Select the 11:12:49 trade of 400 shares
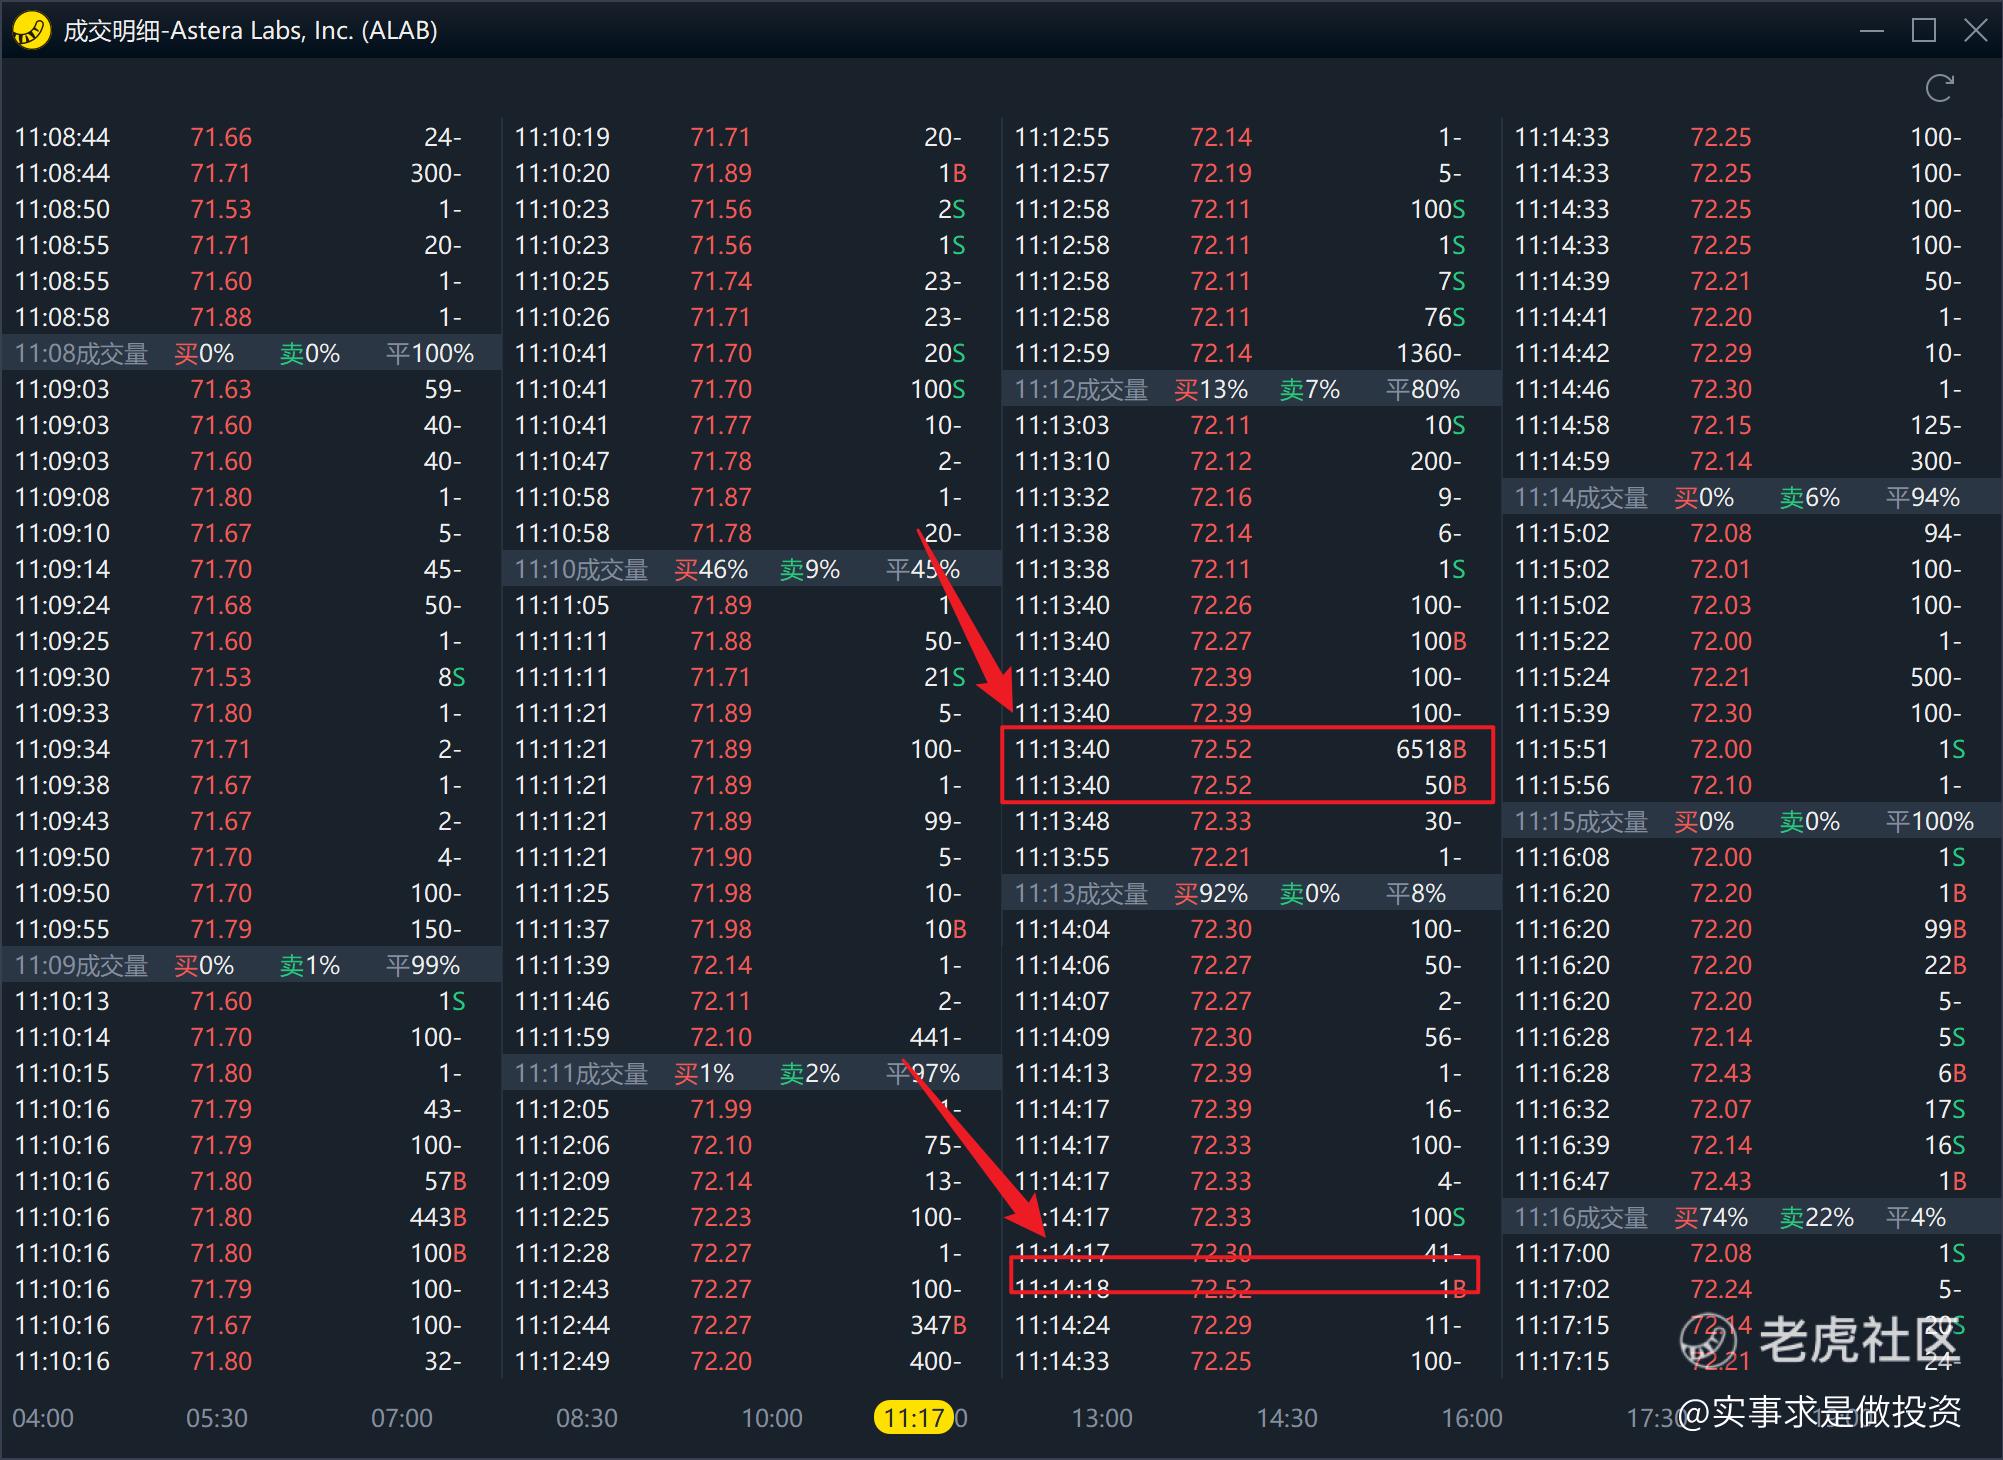This screenshot has width=2003, height=1460. pos(751,1361)
